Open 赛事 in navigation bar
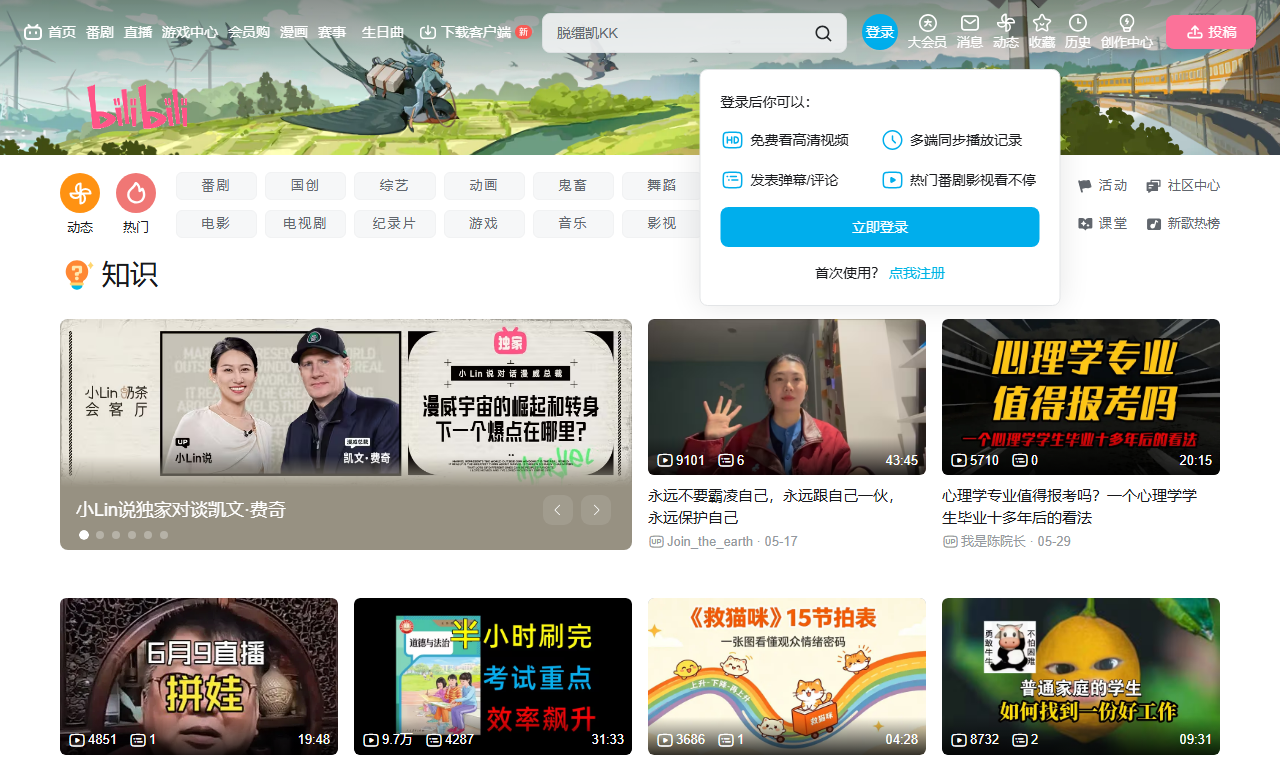Screen dimensions: 1280x768 pyautogui.click(x=332, y=32)
